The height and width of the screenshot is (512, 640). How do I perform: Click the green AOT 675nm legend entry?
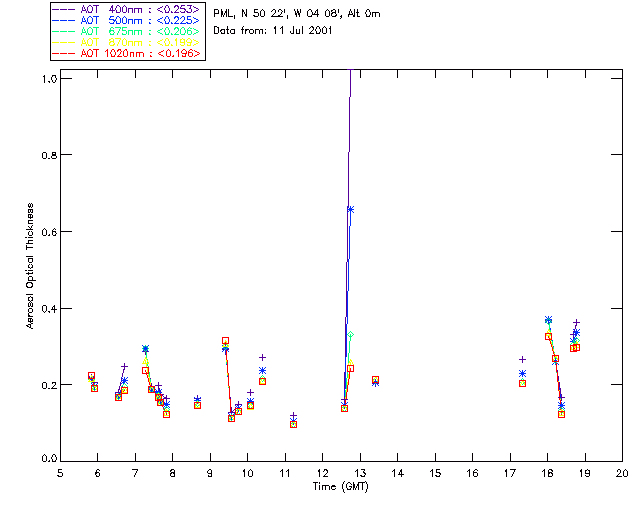138,31
